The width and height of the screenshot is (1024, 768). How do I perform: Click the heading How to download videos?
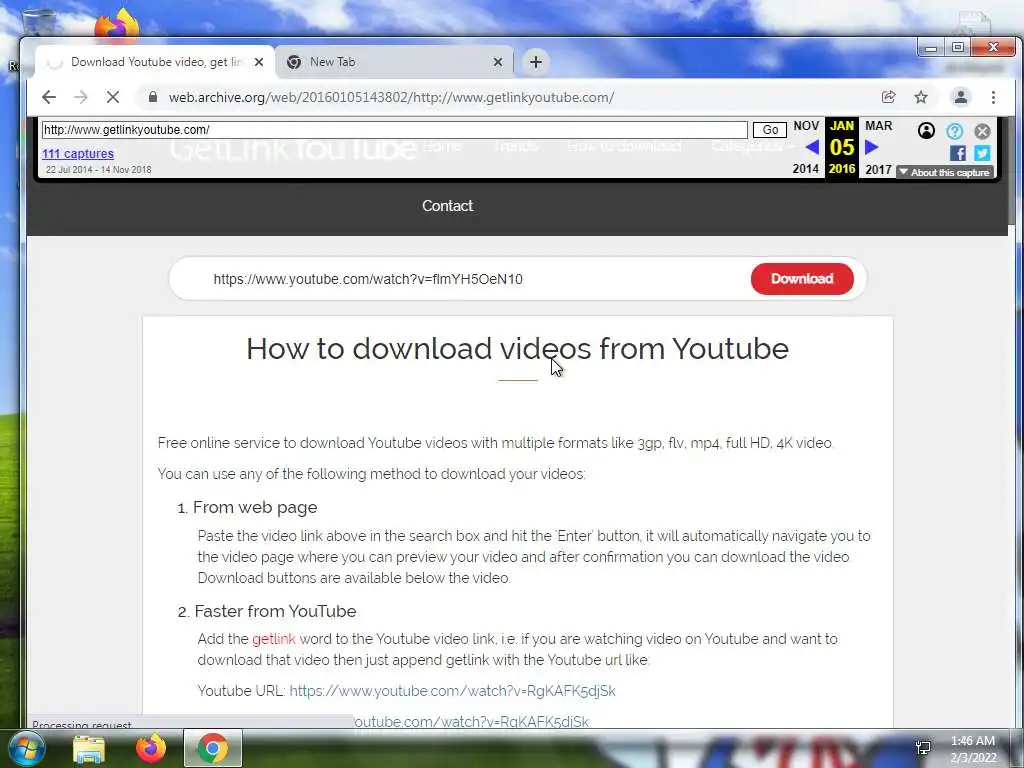[x=517, y=349]
